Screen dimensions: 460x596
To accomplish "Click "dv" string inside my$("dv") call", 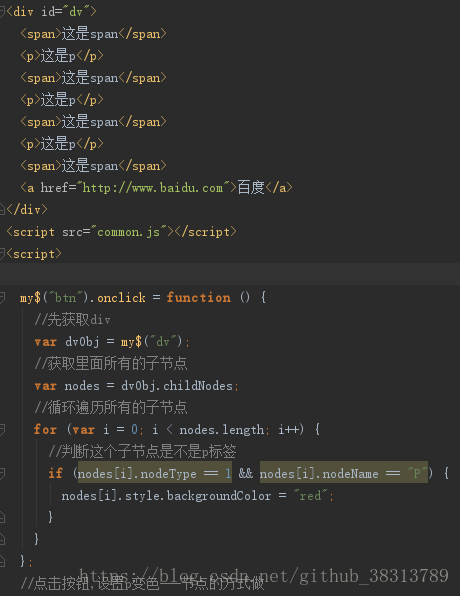I will click(163, 342).
